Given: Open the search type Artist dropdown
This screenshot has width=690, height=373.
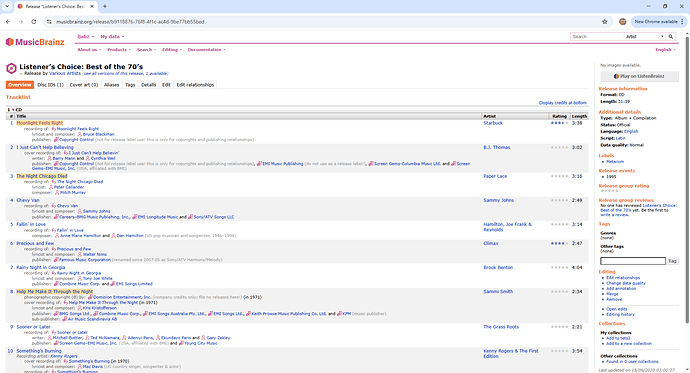Looking at the screenshot, I should point(645,37).
